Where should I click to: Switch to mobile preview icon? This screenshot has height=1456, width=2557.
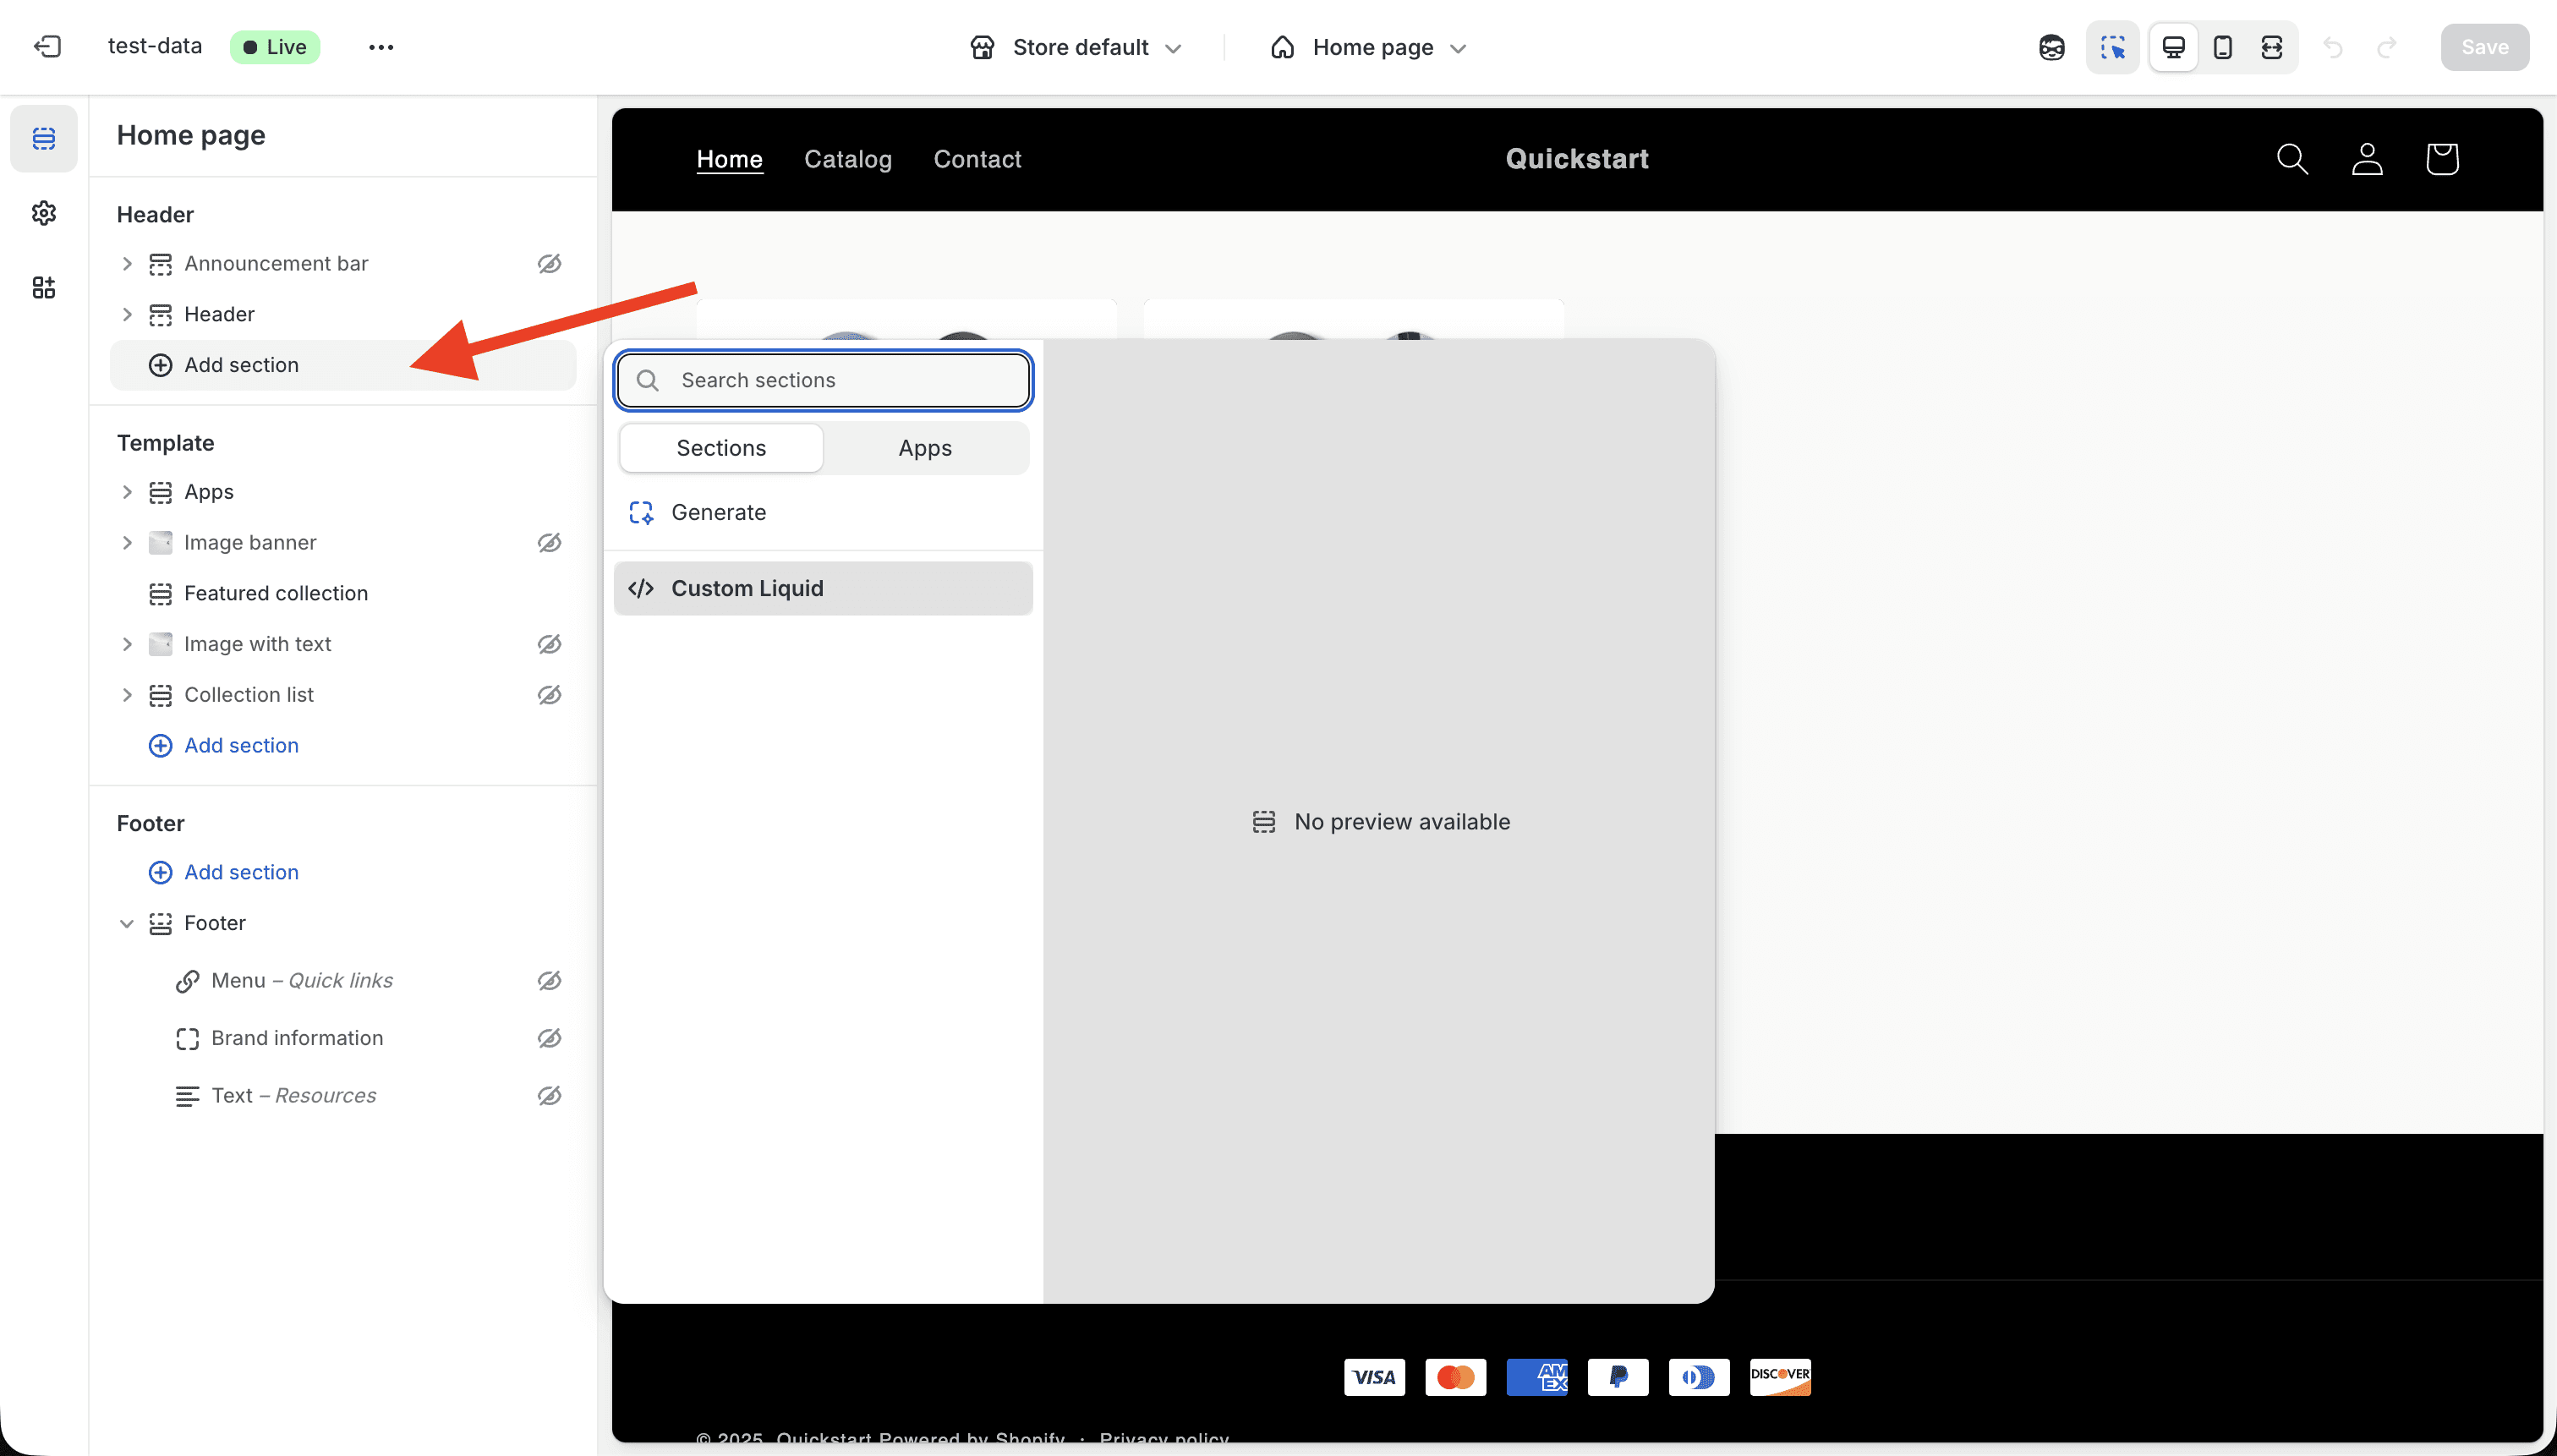2222,47
